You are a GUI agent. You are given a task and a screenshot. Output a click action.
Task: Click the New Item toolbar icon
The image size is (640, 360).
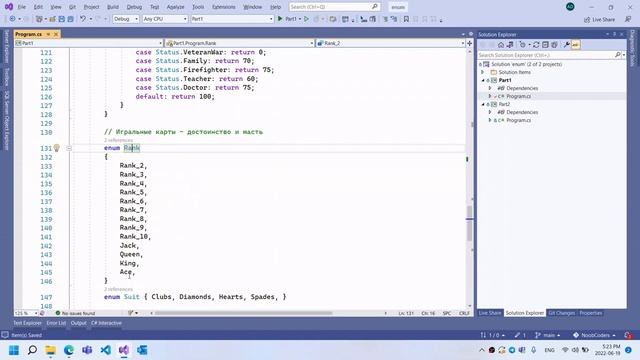pyautogui.click(x=39, y=19)
